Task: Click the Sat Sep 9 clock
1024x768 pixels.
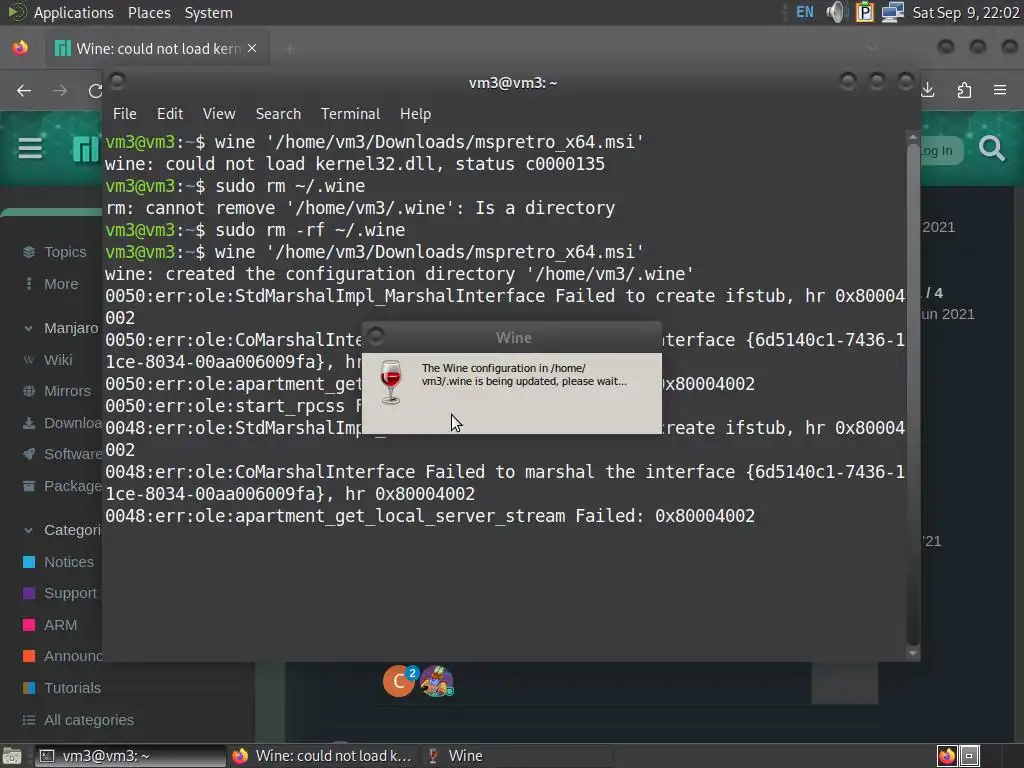Action: coord(965,12)
